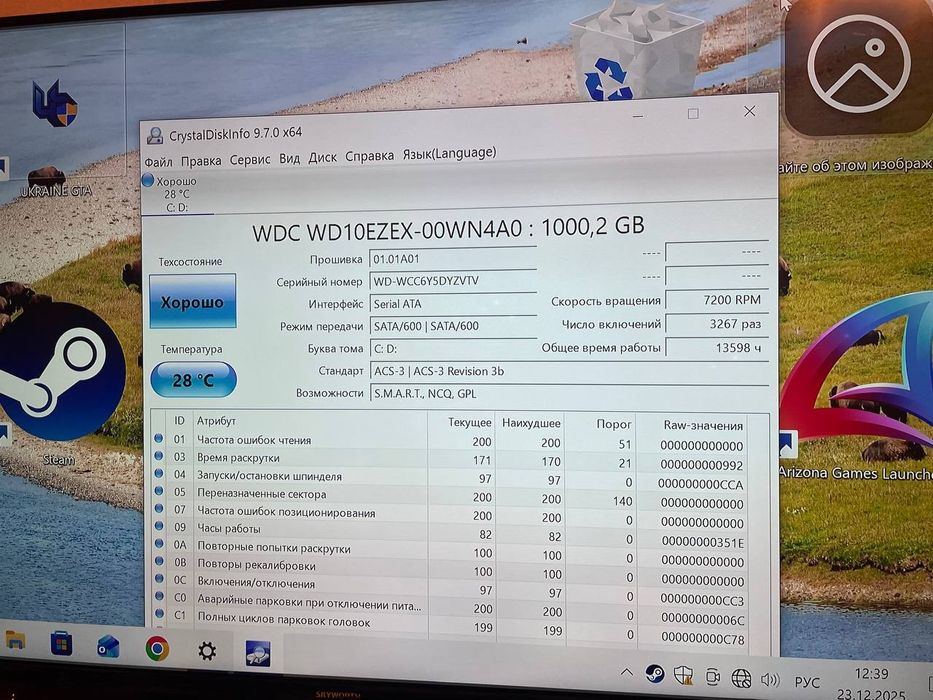Open Google Chrome from the taskbar
The height and width of the screenshot is (700, 933).
coord(157,649)
